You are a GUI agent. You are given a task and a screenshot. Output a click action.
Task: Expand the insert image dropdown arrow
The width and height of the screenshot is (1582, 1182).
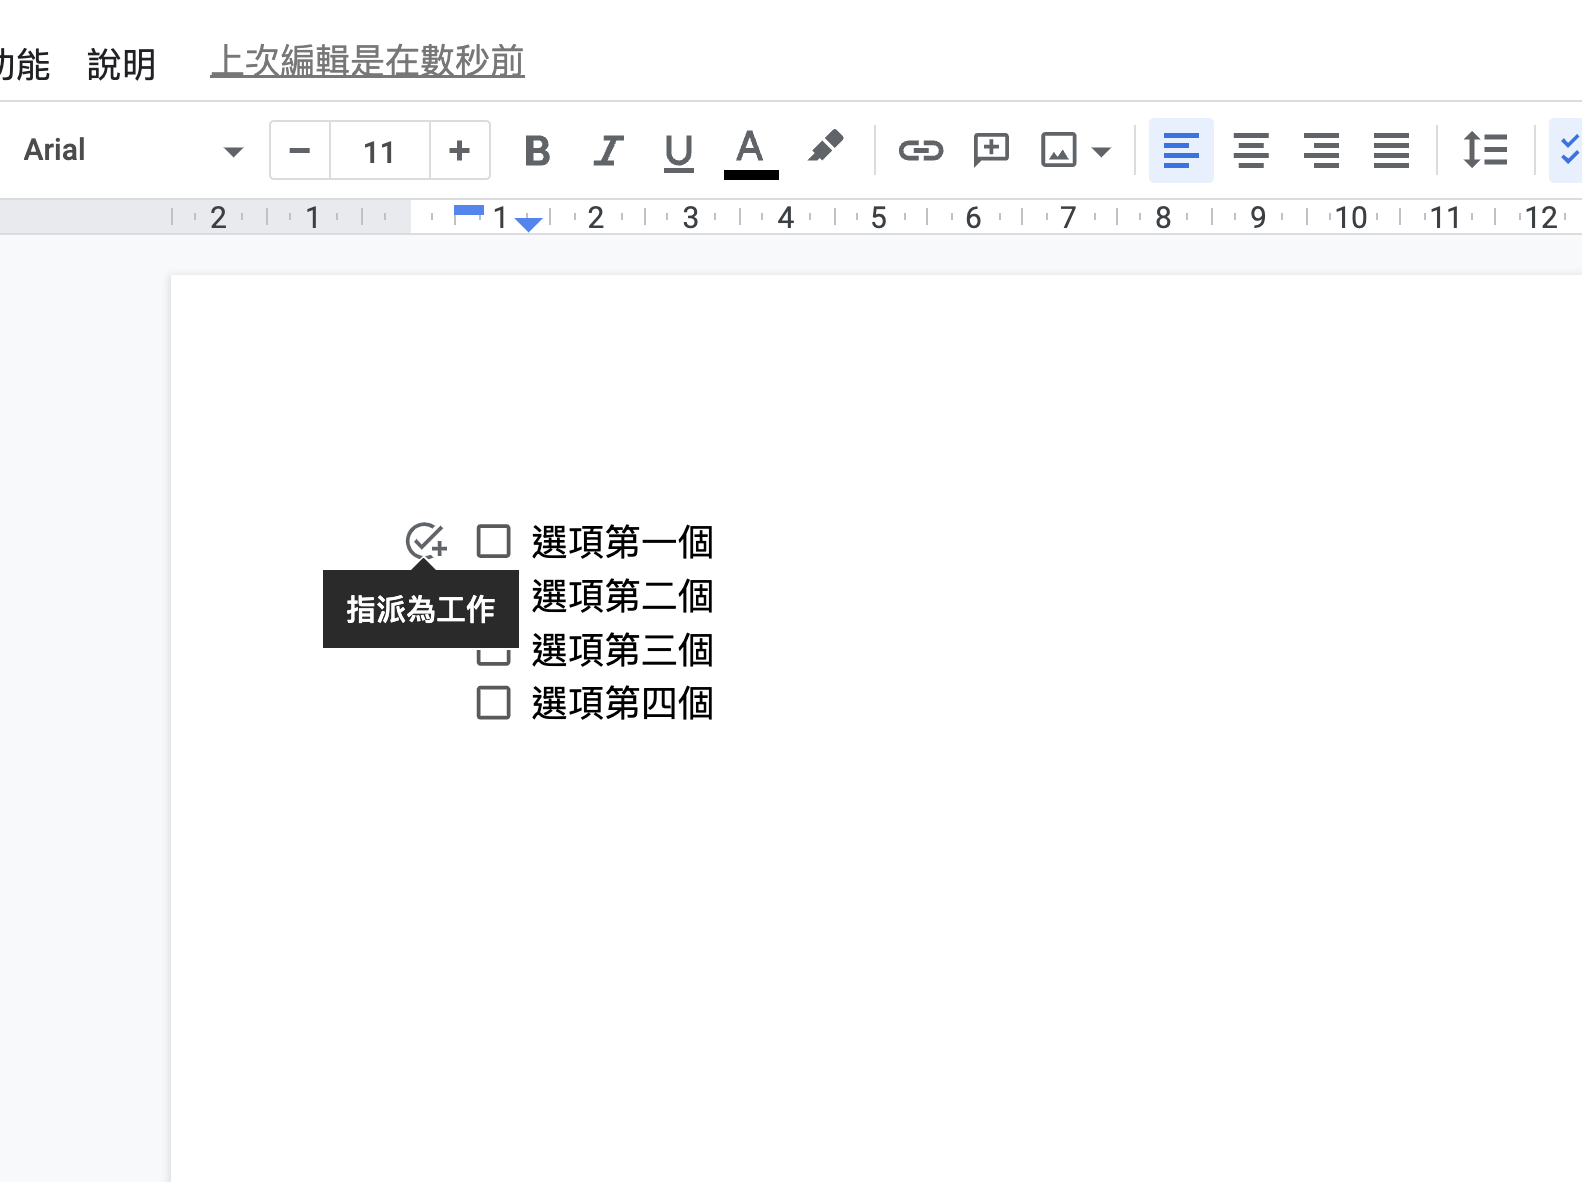[1101, 152]
